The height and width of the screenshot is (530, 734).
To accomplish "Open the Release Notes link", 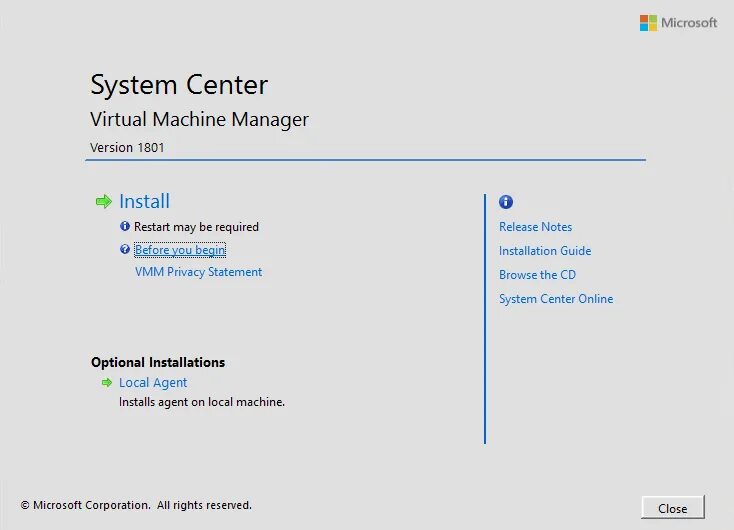I will 535,227.
